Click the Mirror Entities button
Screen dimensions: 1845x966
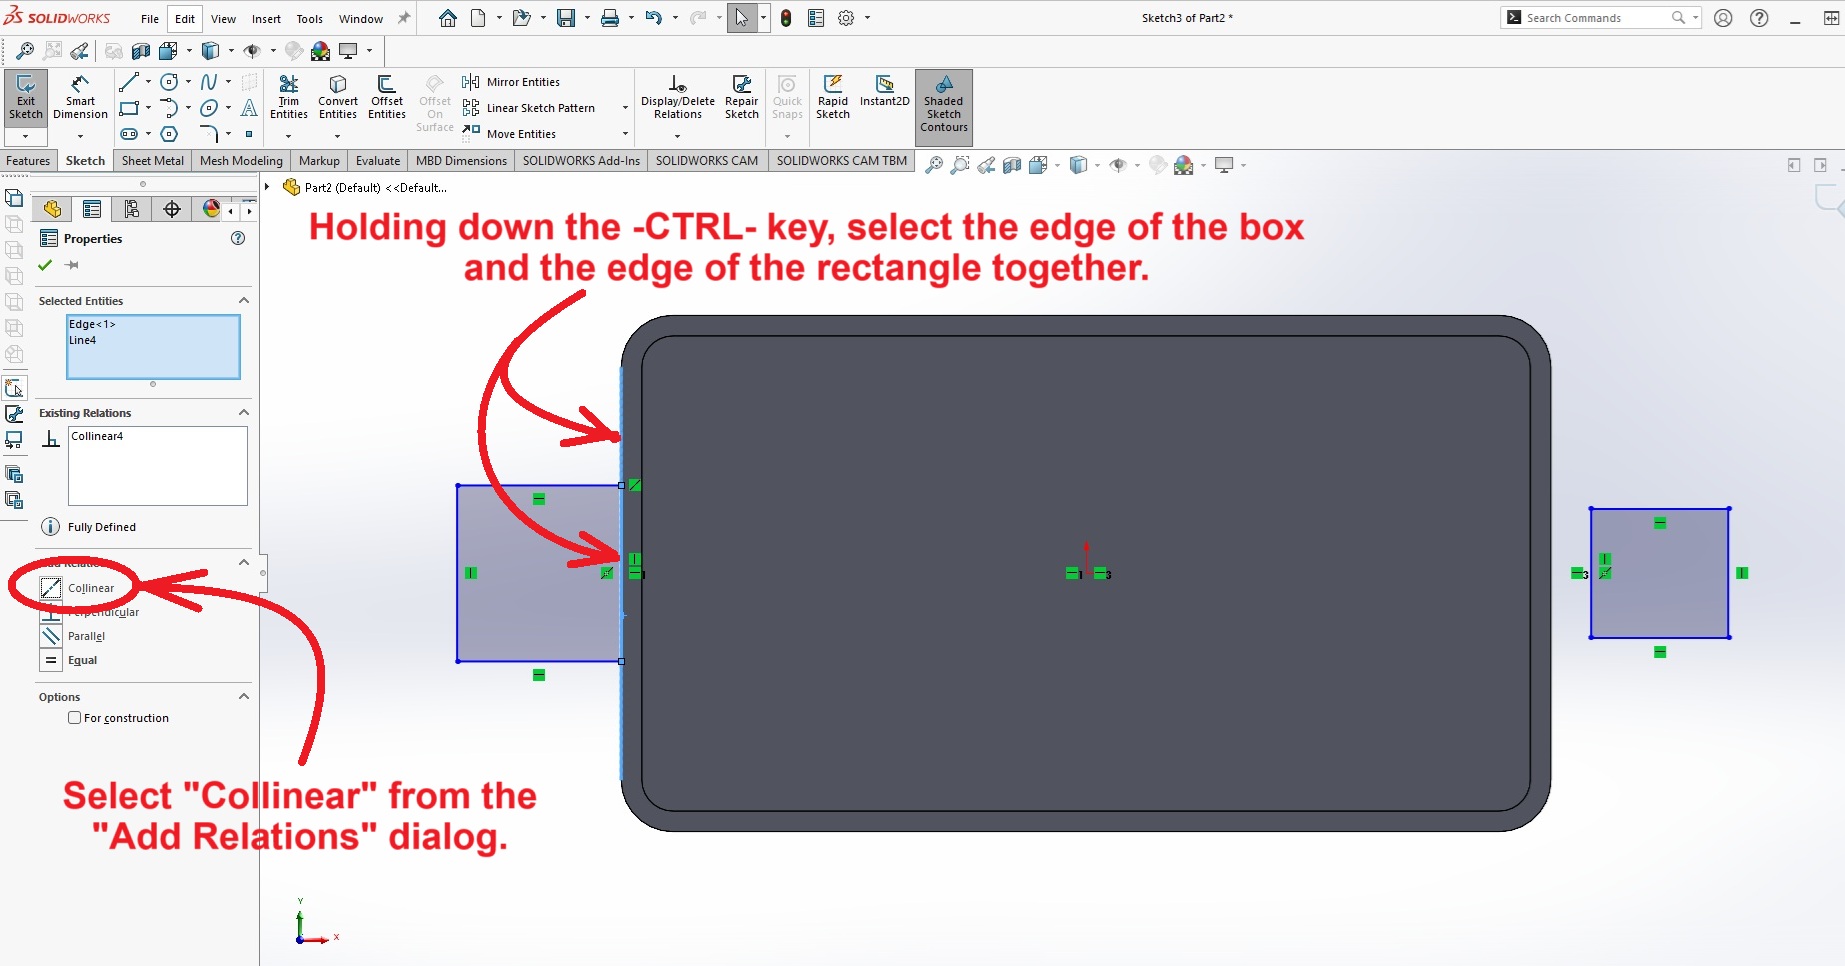point(522,82)
